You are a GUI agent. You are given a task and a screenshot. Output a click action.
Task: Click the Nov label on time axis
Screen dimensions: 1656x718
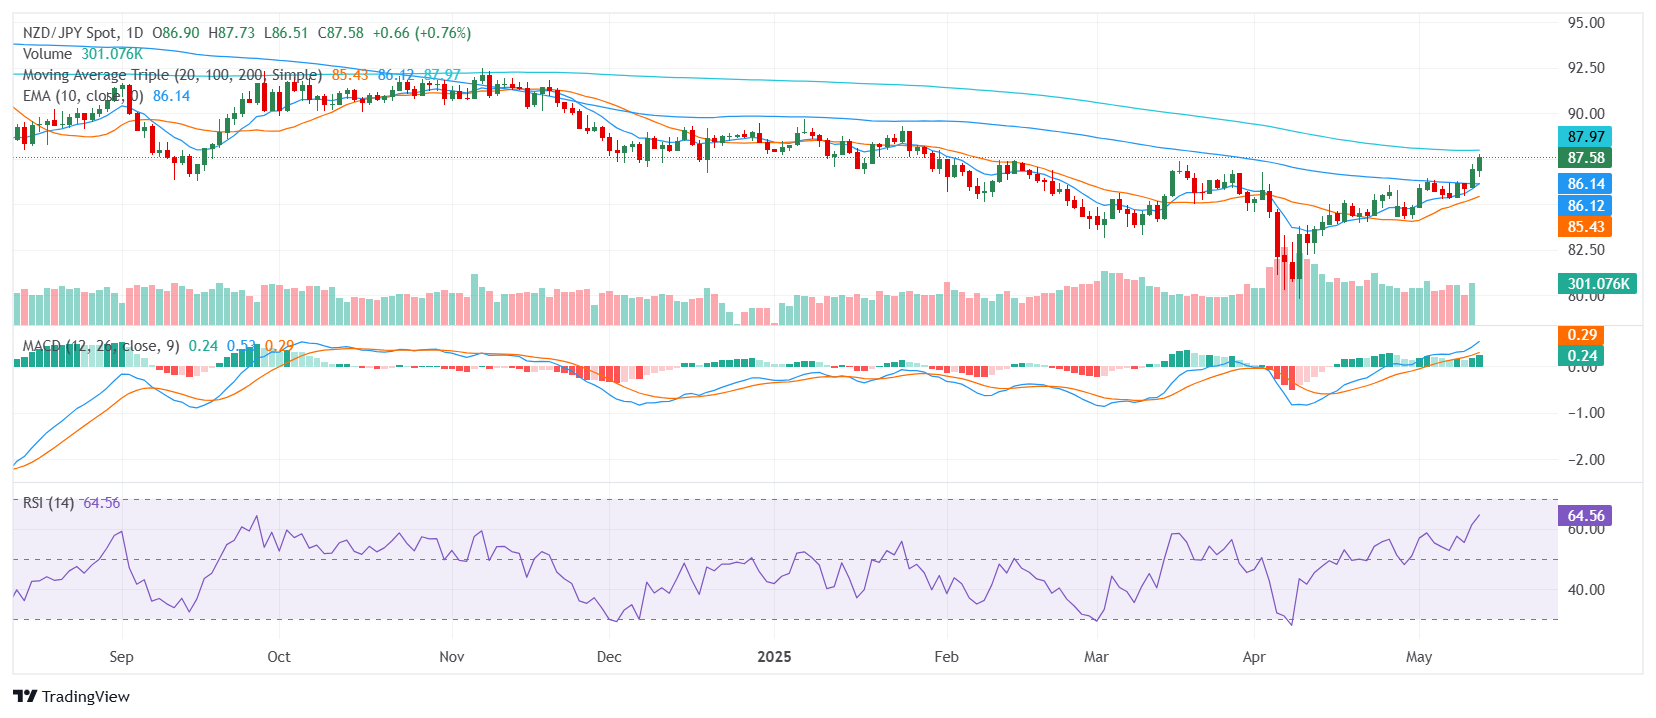(x=452, y=657)
